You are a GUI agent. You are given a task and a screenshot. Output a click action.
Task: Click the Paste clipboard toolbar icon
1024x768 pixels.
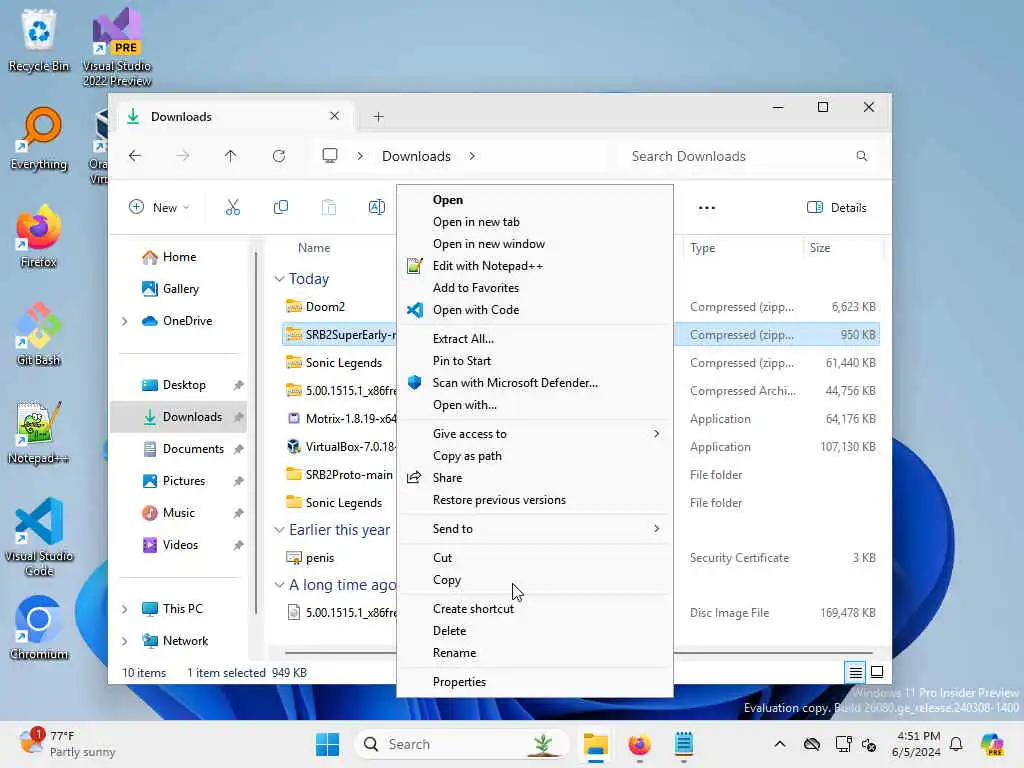[328, 208]
